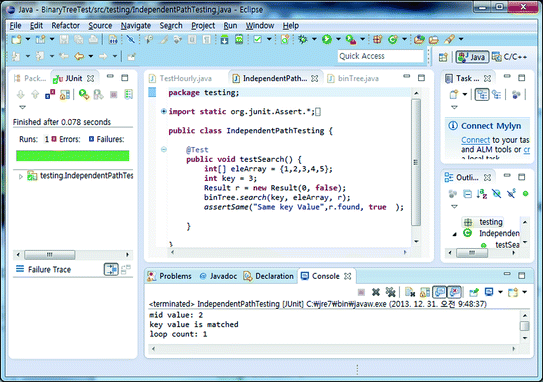Switch to the C/C++ perspective button
The width and height of the screenshot is (543, 382).
509,57
